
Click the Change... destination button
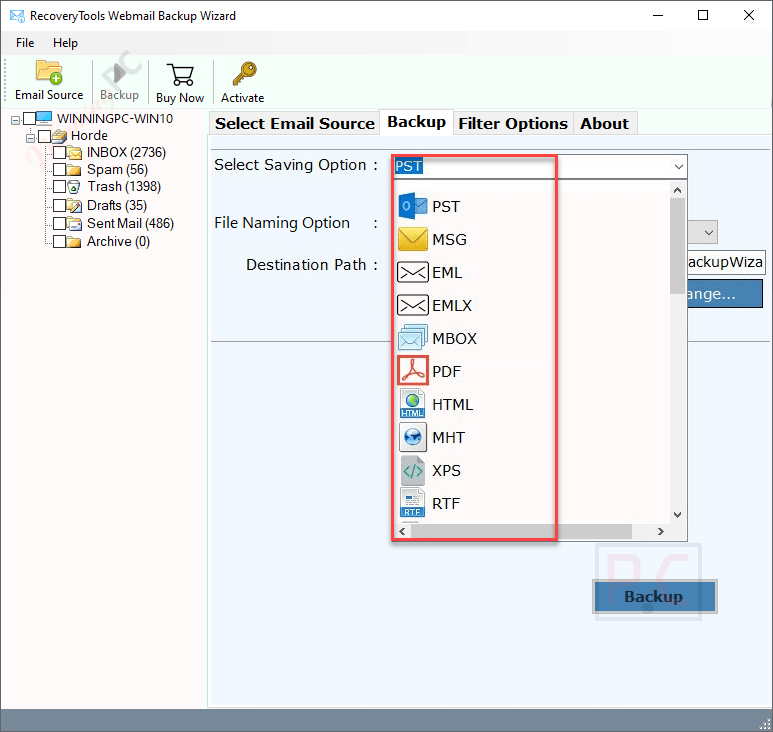(724, 294)
